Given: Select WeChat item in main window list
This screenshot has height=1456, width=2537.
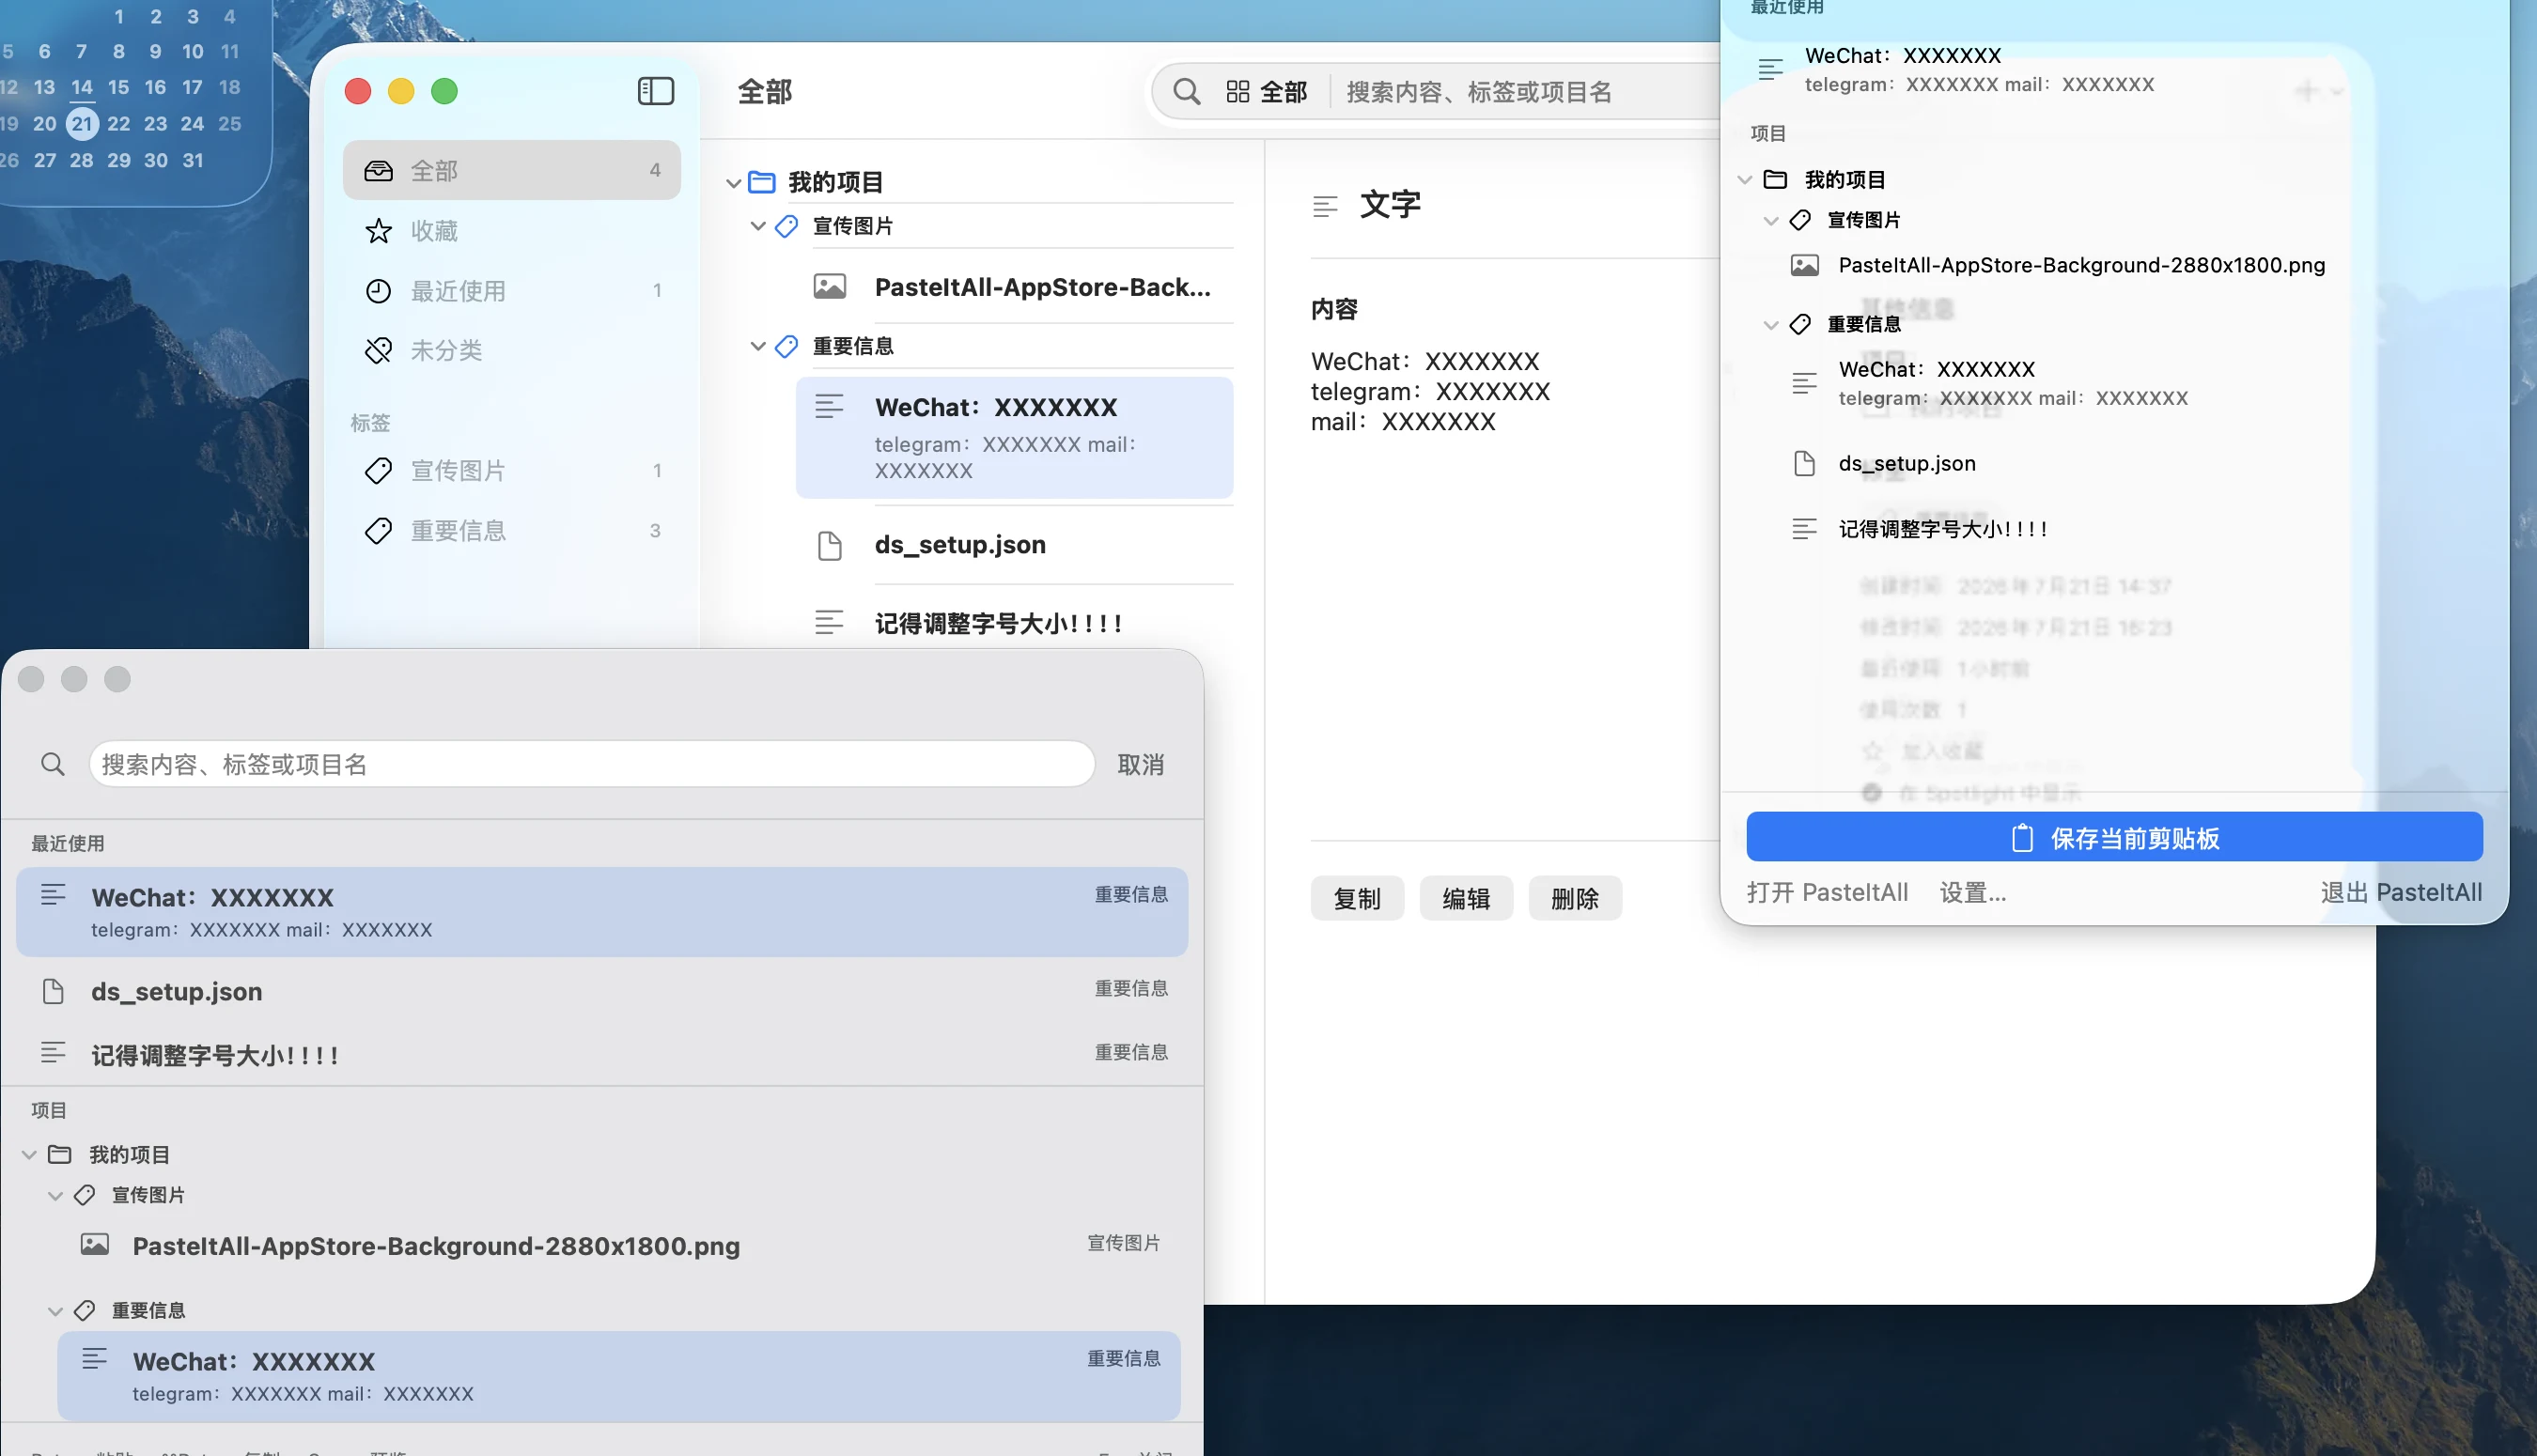Looking at the screenshot, I should pyautogui.click(x=1015, y=438).
